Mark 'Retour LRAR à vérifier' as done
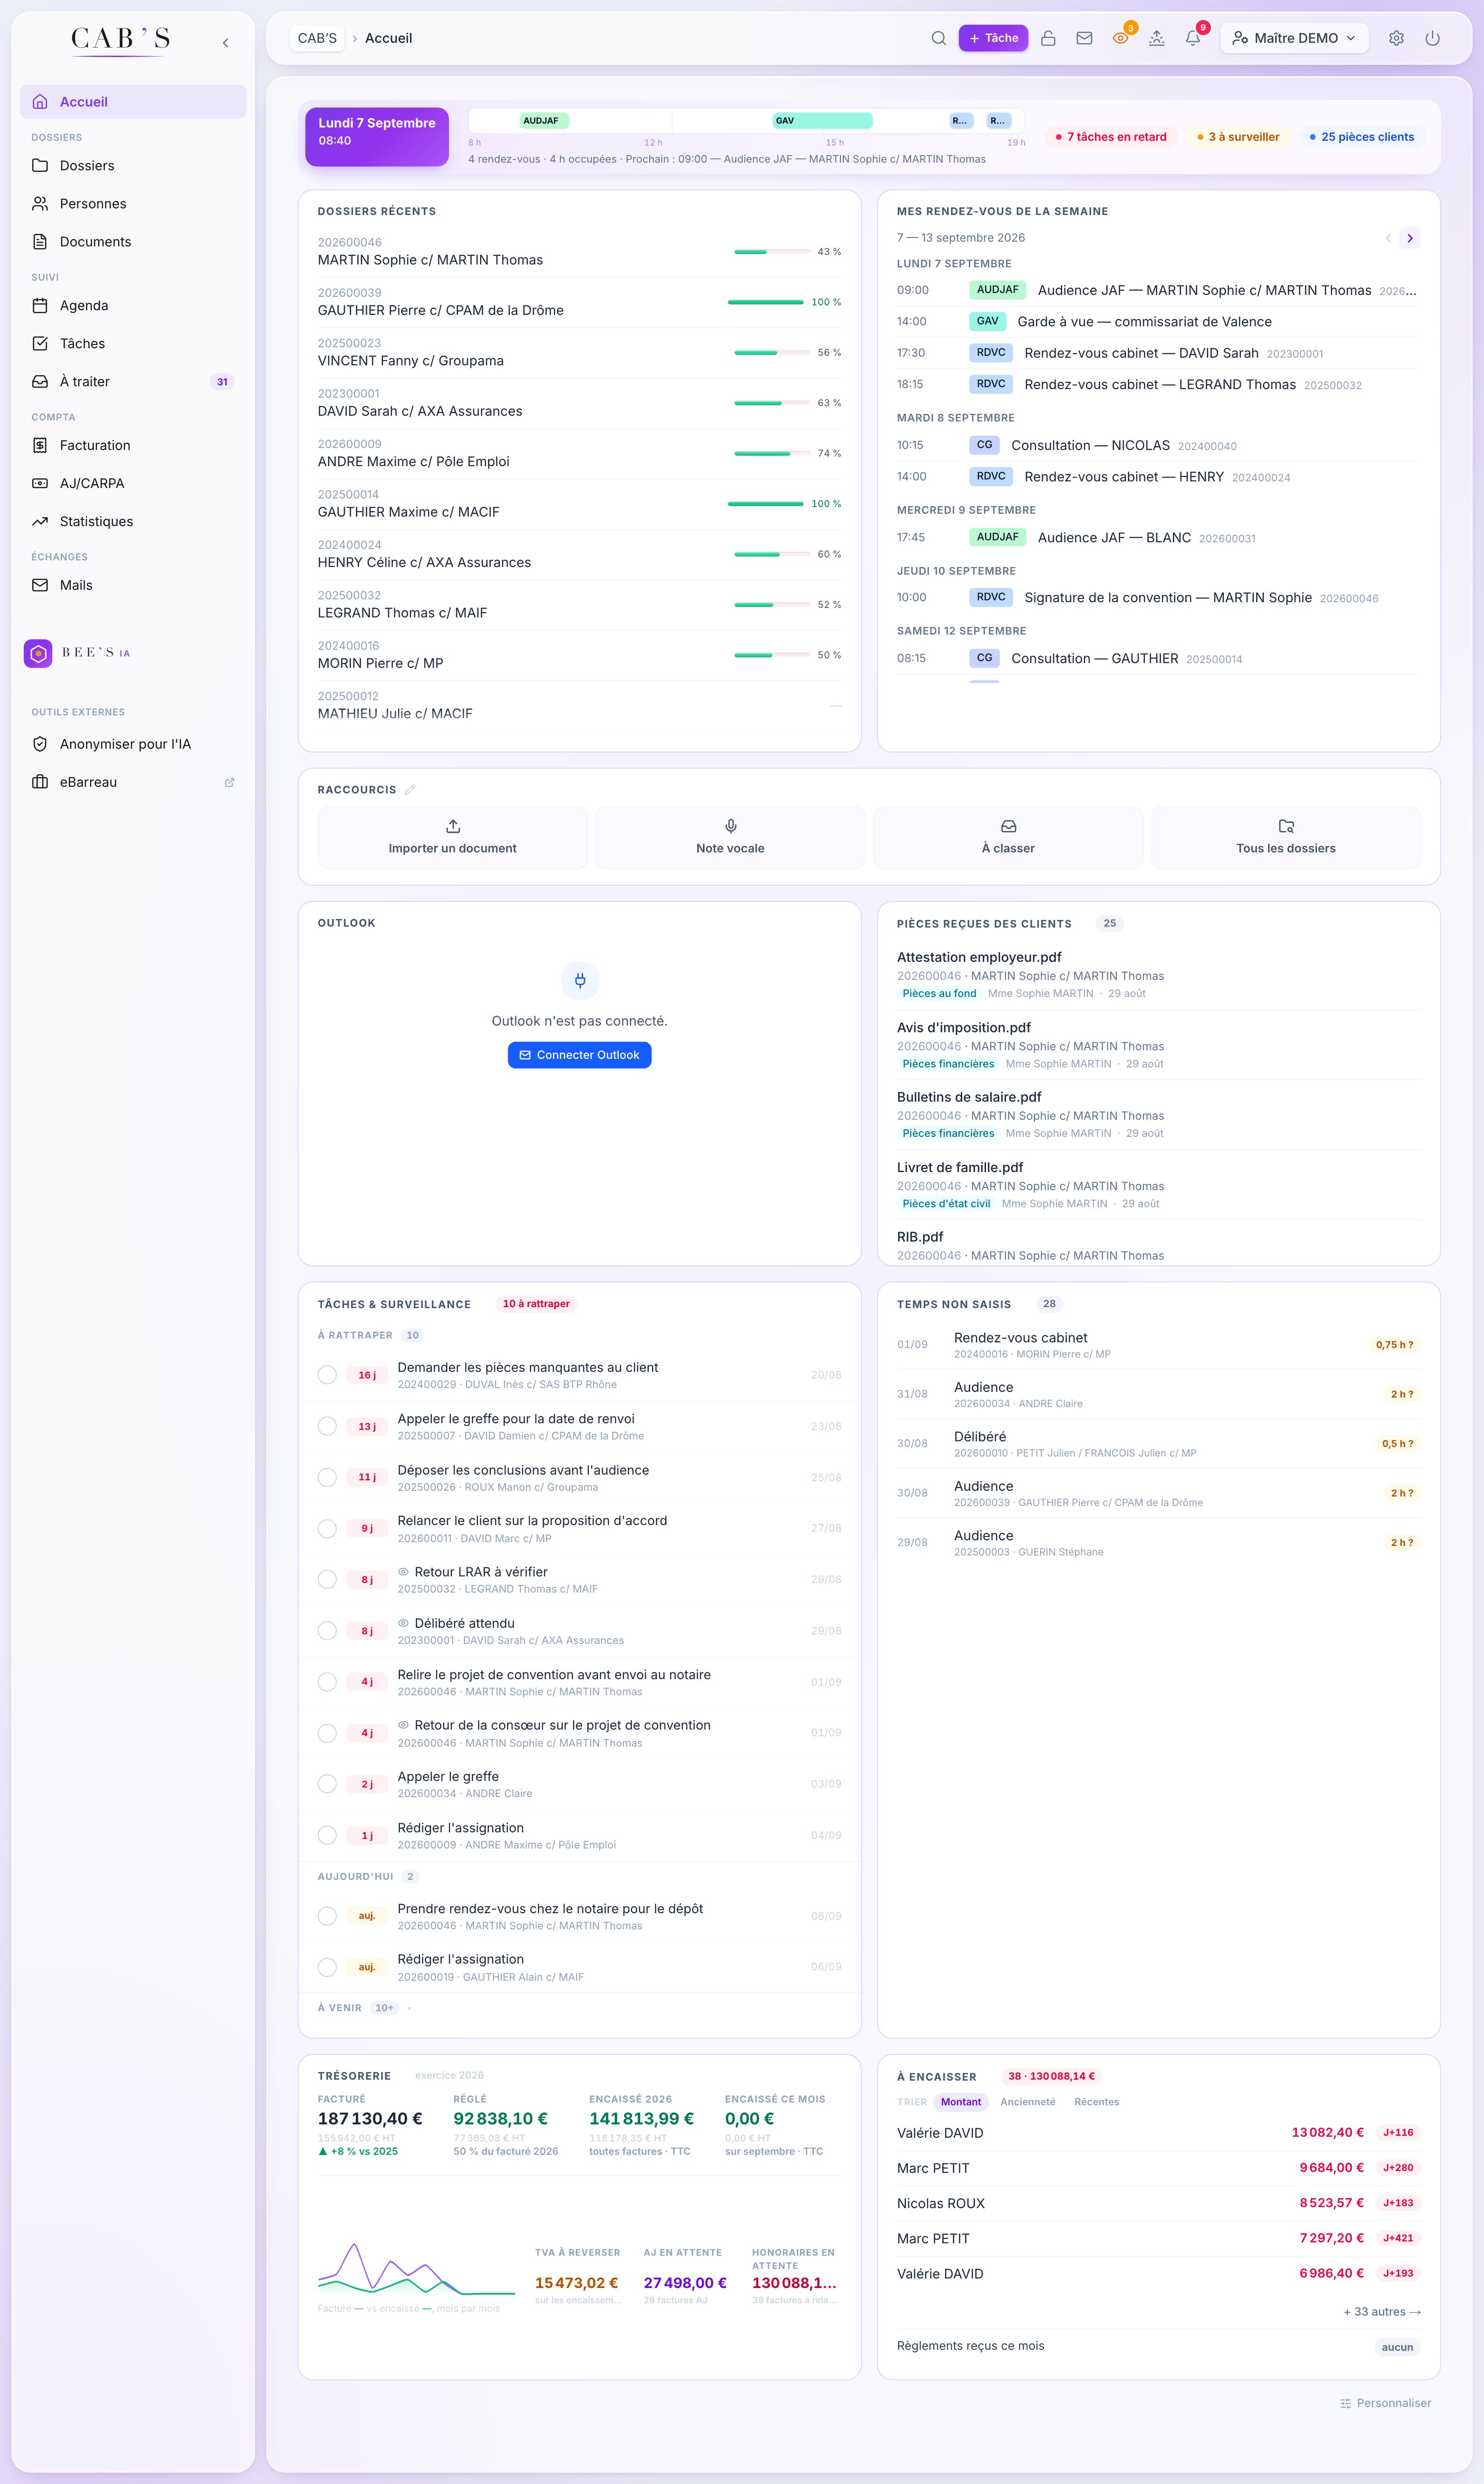 point(327,1579)
